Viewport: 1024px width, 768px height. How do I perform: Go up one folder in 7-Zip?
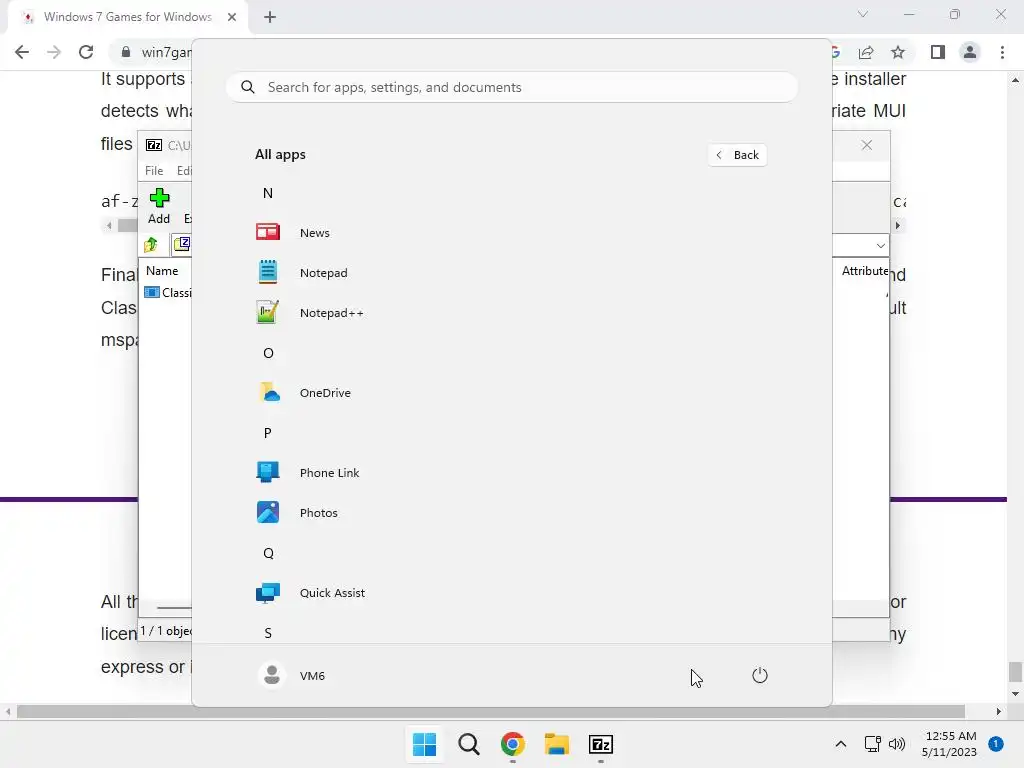(x=152, y=245)
